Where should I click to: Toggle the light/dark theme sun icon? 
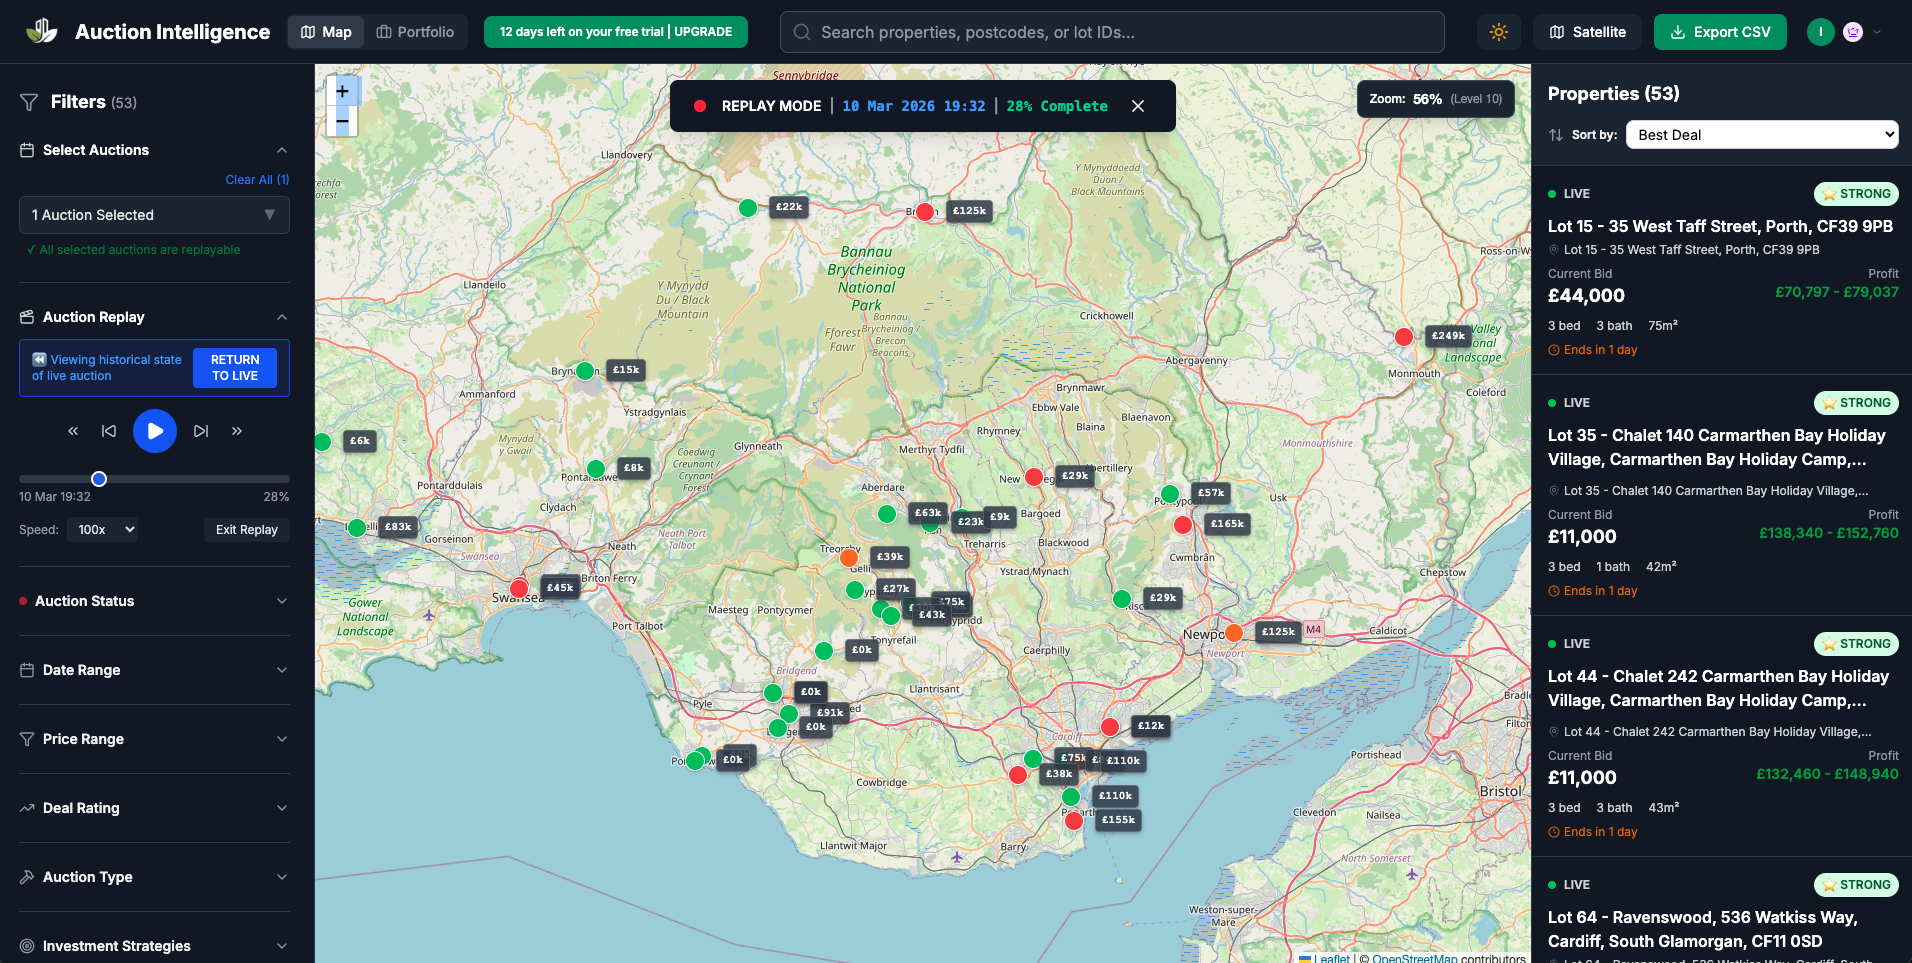(x=1498, y=32)
